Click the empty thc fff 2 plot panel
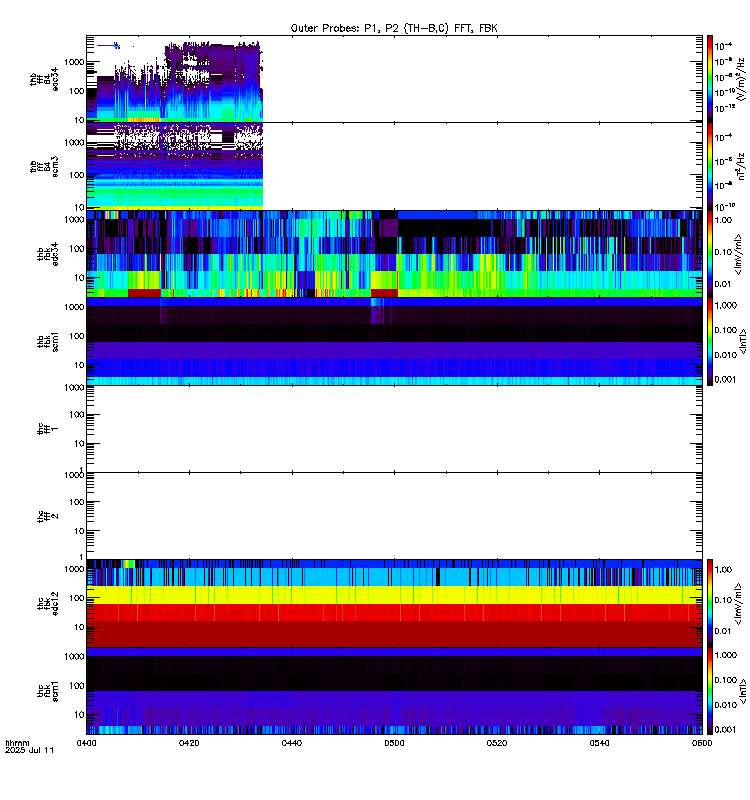The width and height of the screenshot is (750, 800). pyautogui.click(x=394, y=516)
